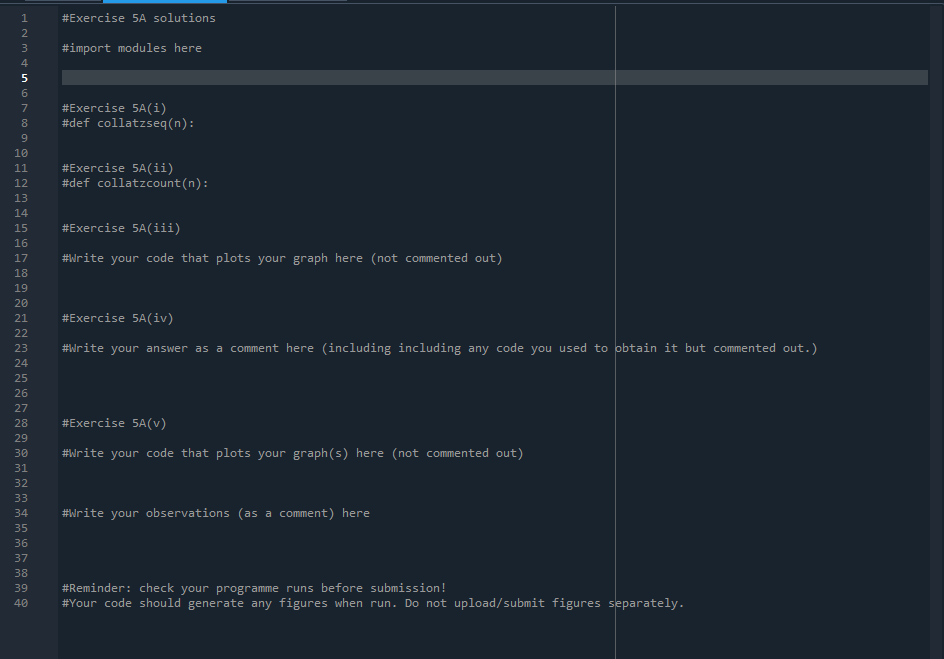Click the comment '#Exercise 5A solutions'

(138, 17)
